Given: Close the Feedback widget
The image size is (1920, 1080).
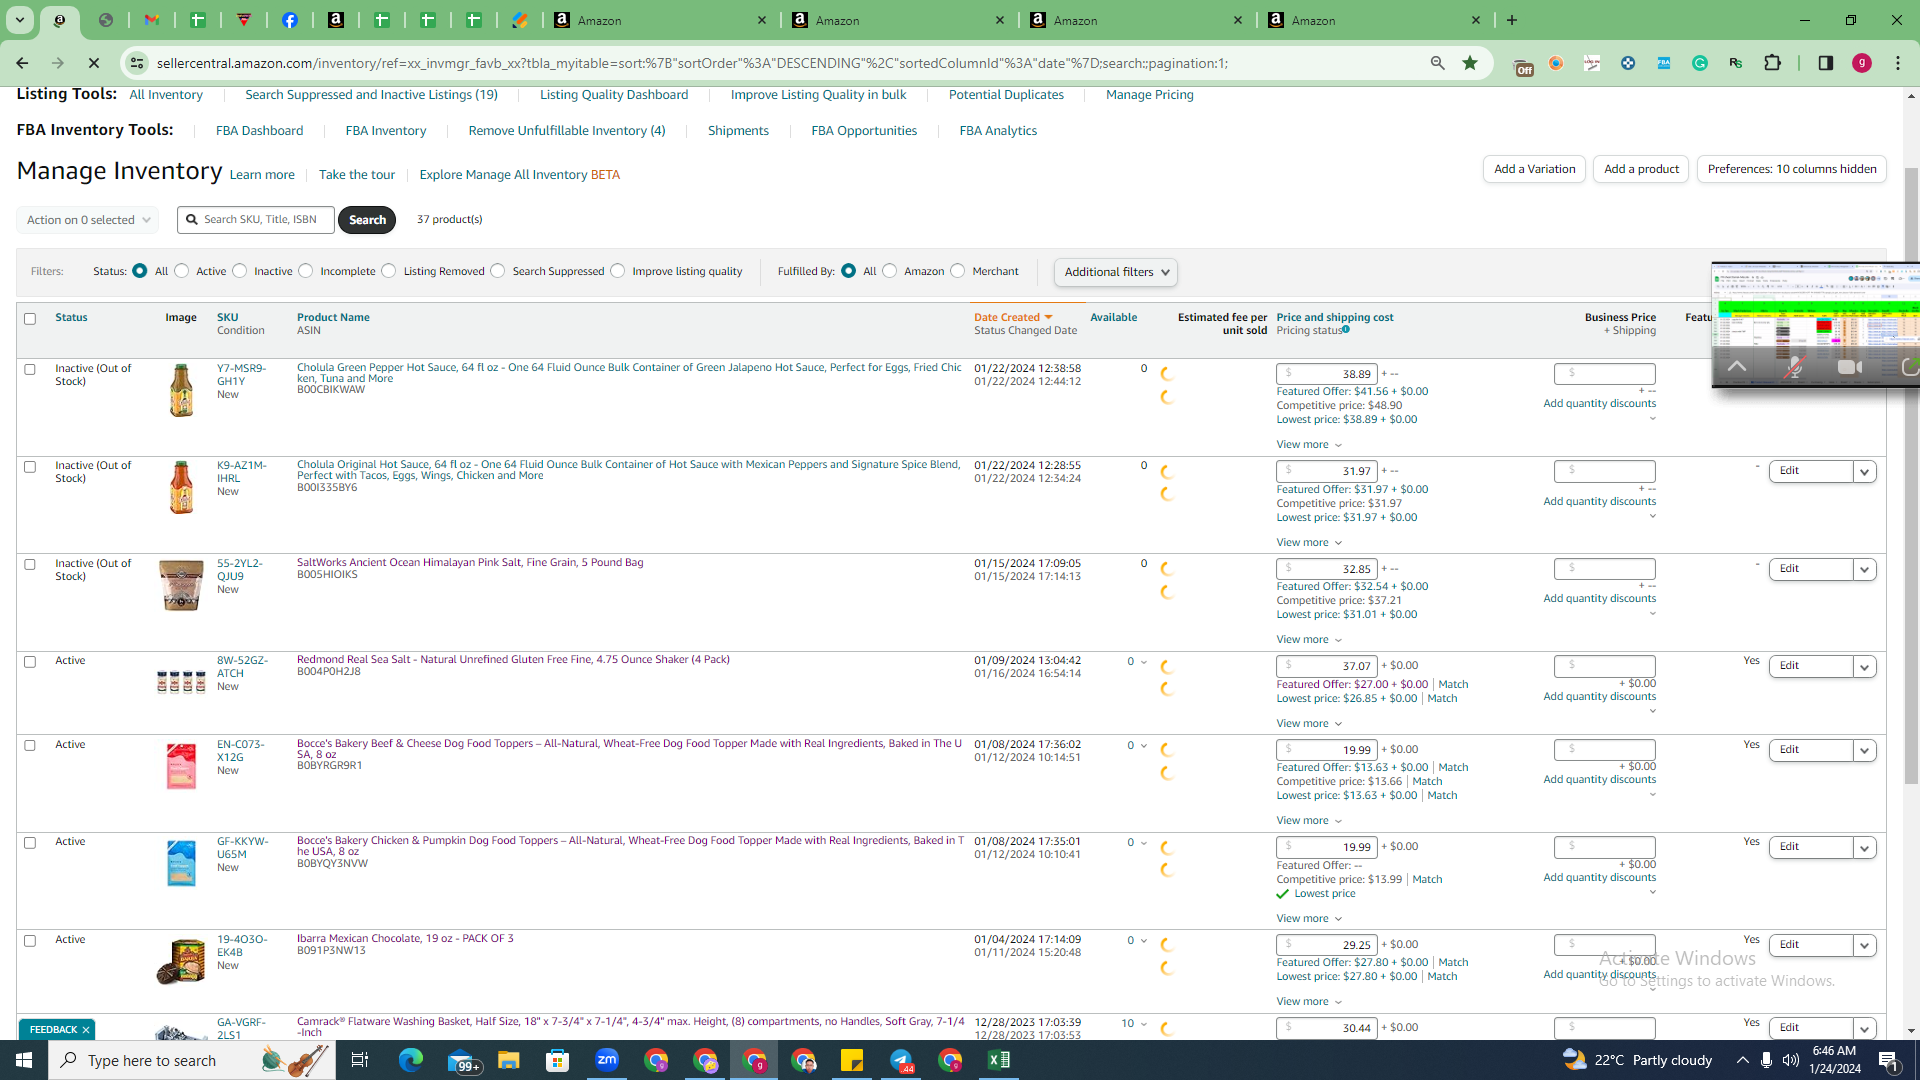Looking at the screenshot, I should point(86,1030).
